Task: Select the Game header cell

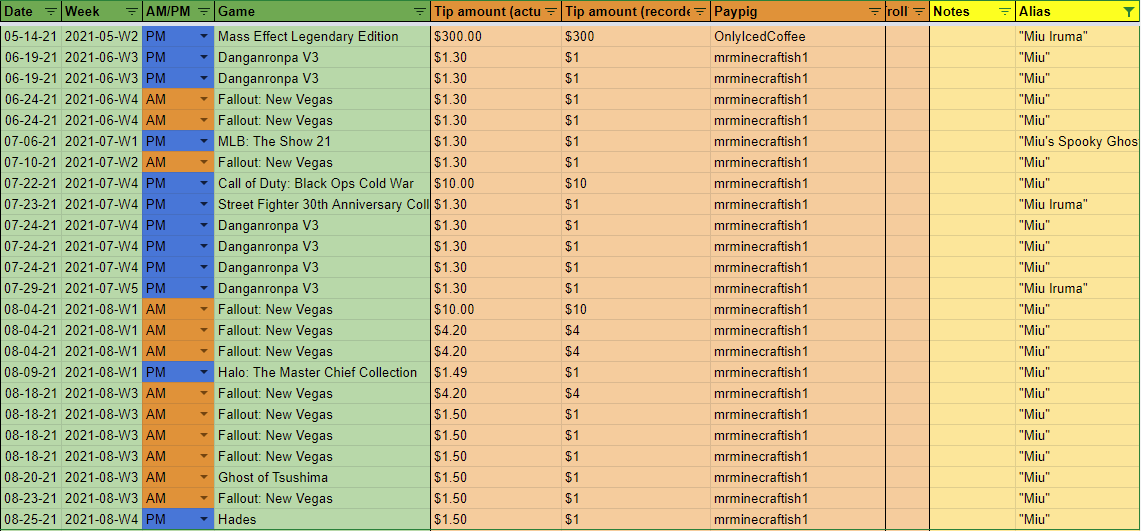Action: click(x=322, y=12)
